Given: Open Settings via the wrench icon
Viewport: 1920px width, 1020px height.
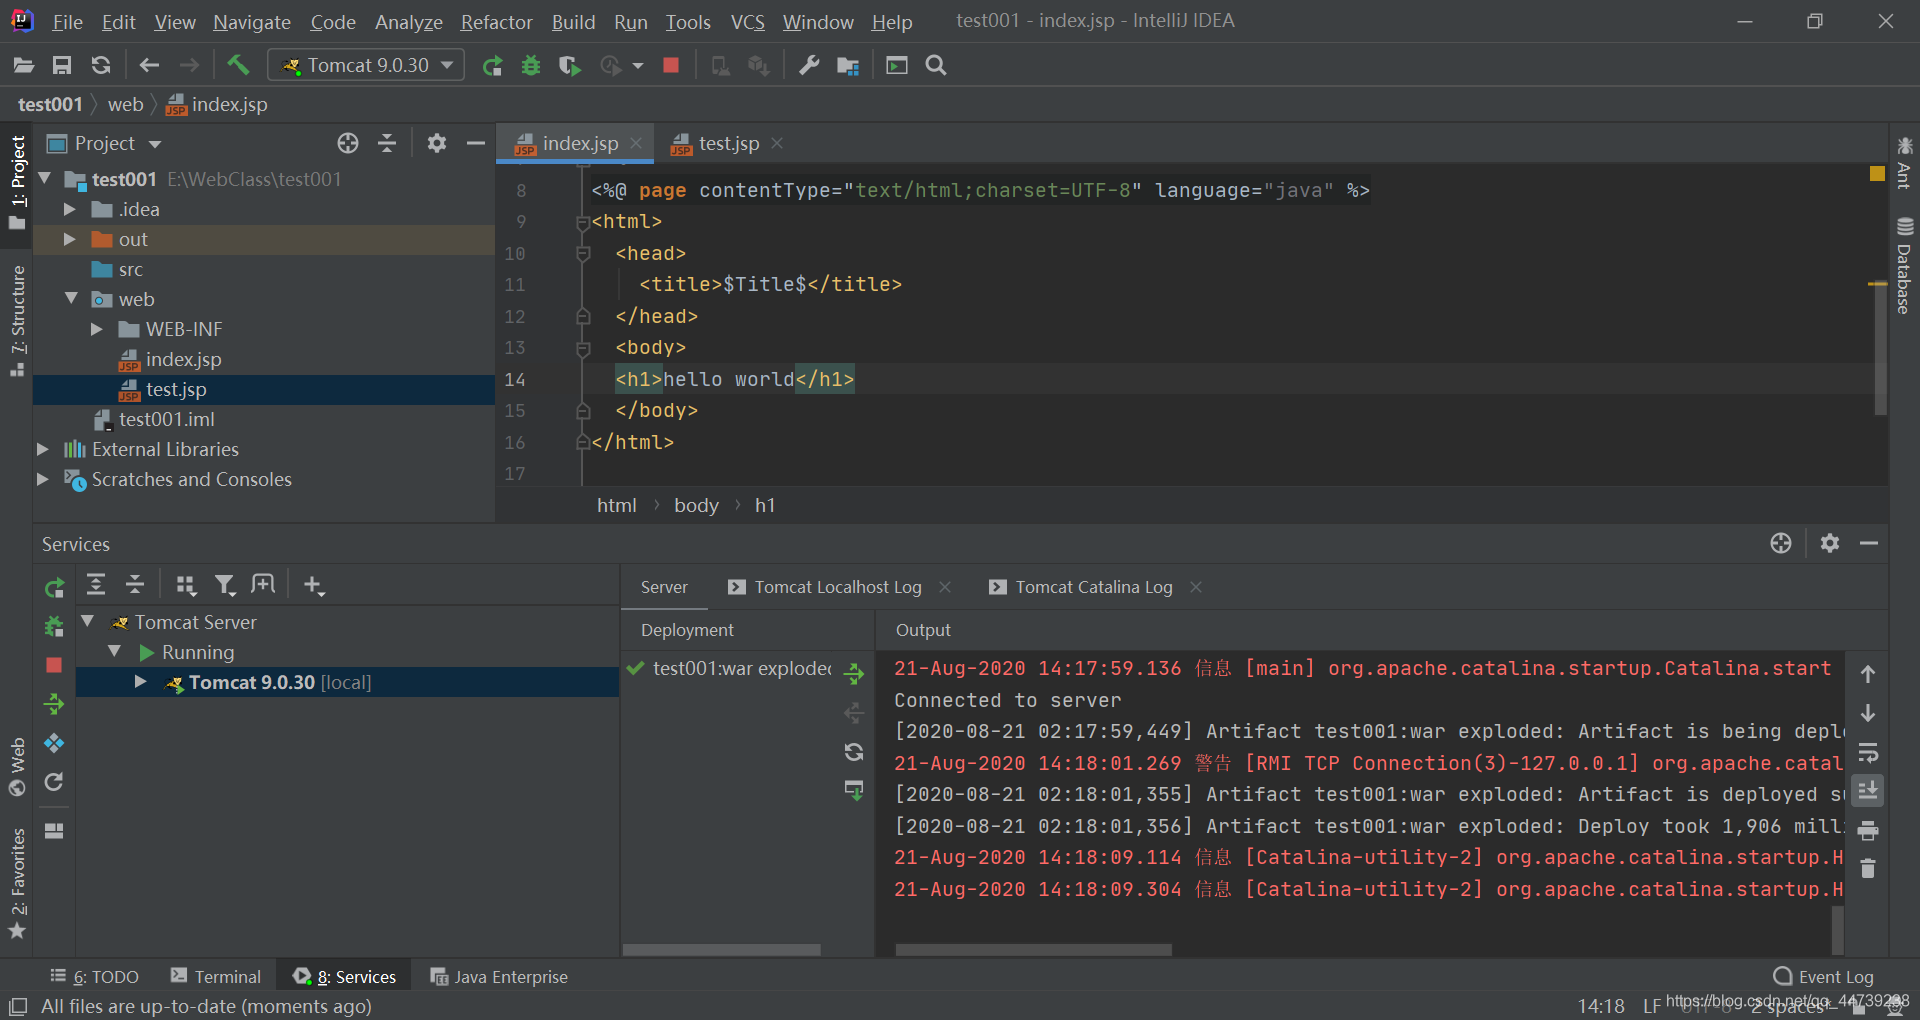Looking at the screenshot, I should tap(809, 66).
